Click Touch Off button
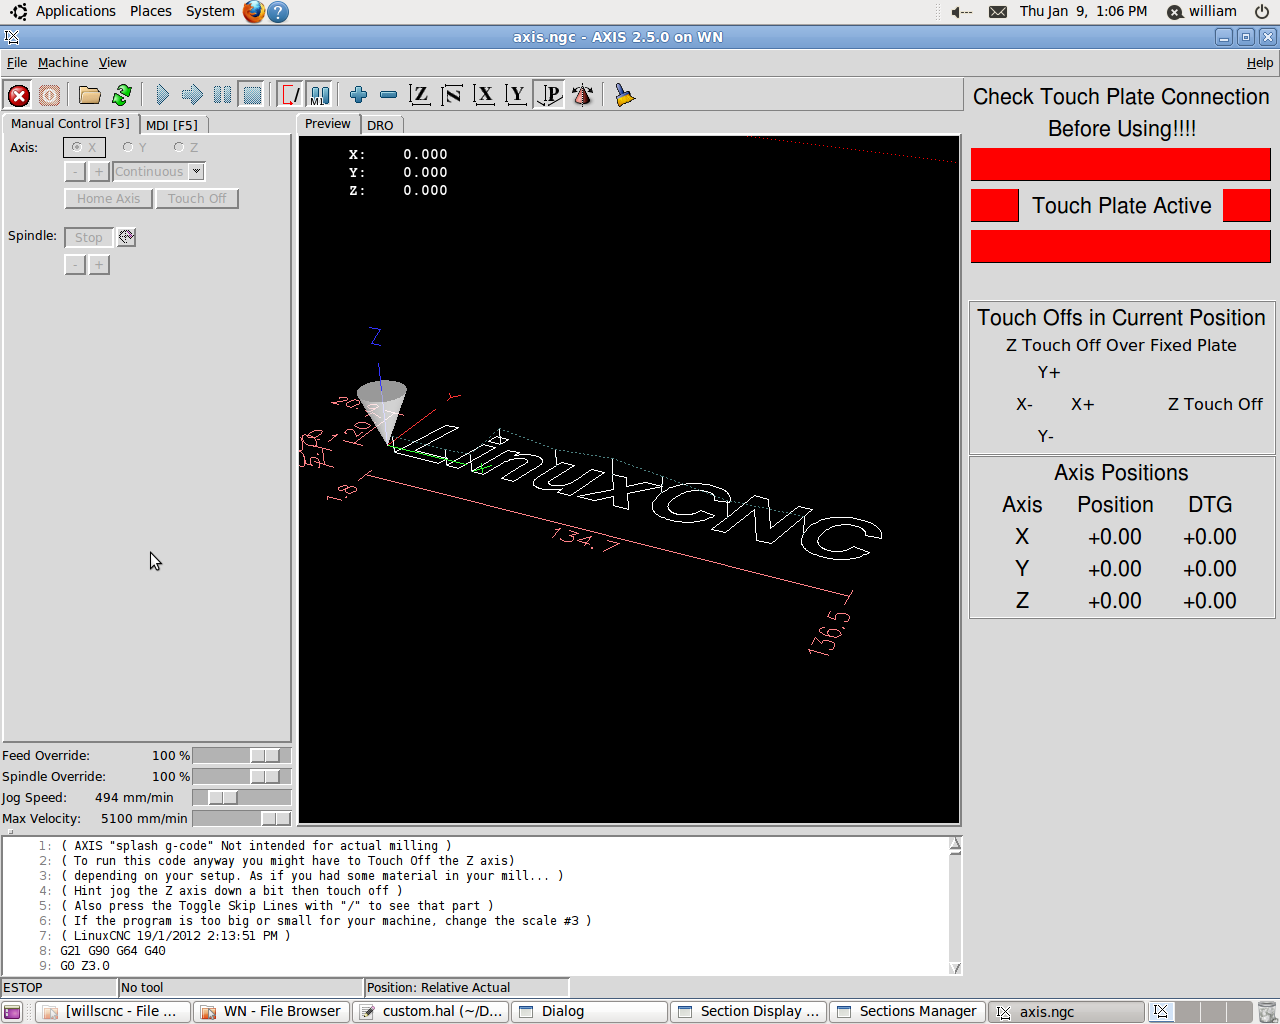This screenshot has width=1280, height=1024. click(x=197, y=198)
